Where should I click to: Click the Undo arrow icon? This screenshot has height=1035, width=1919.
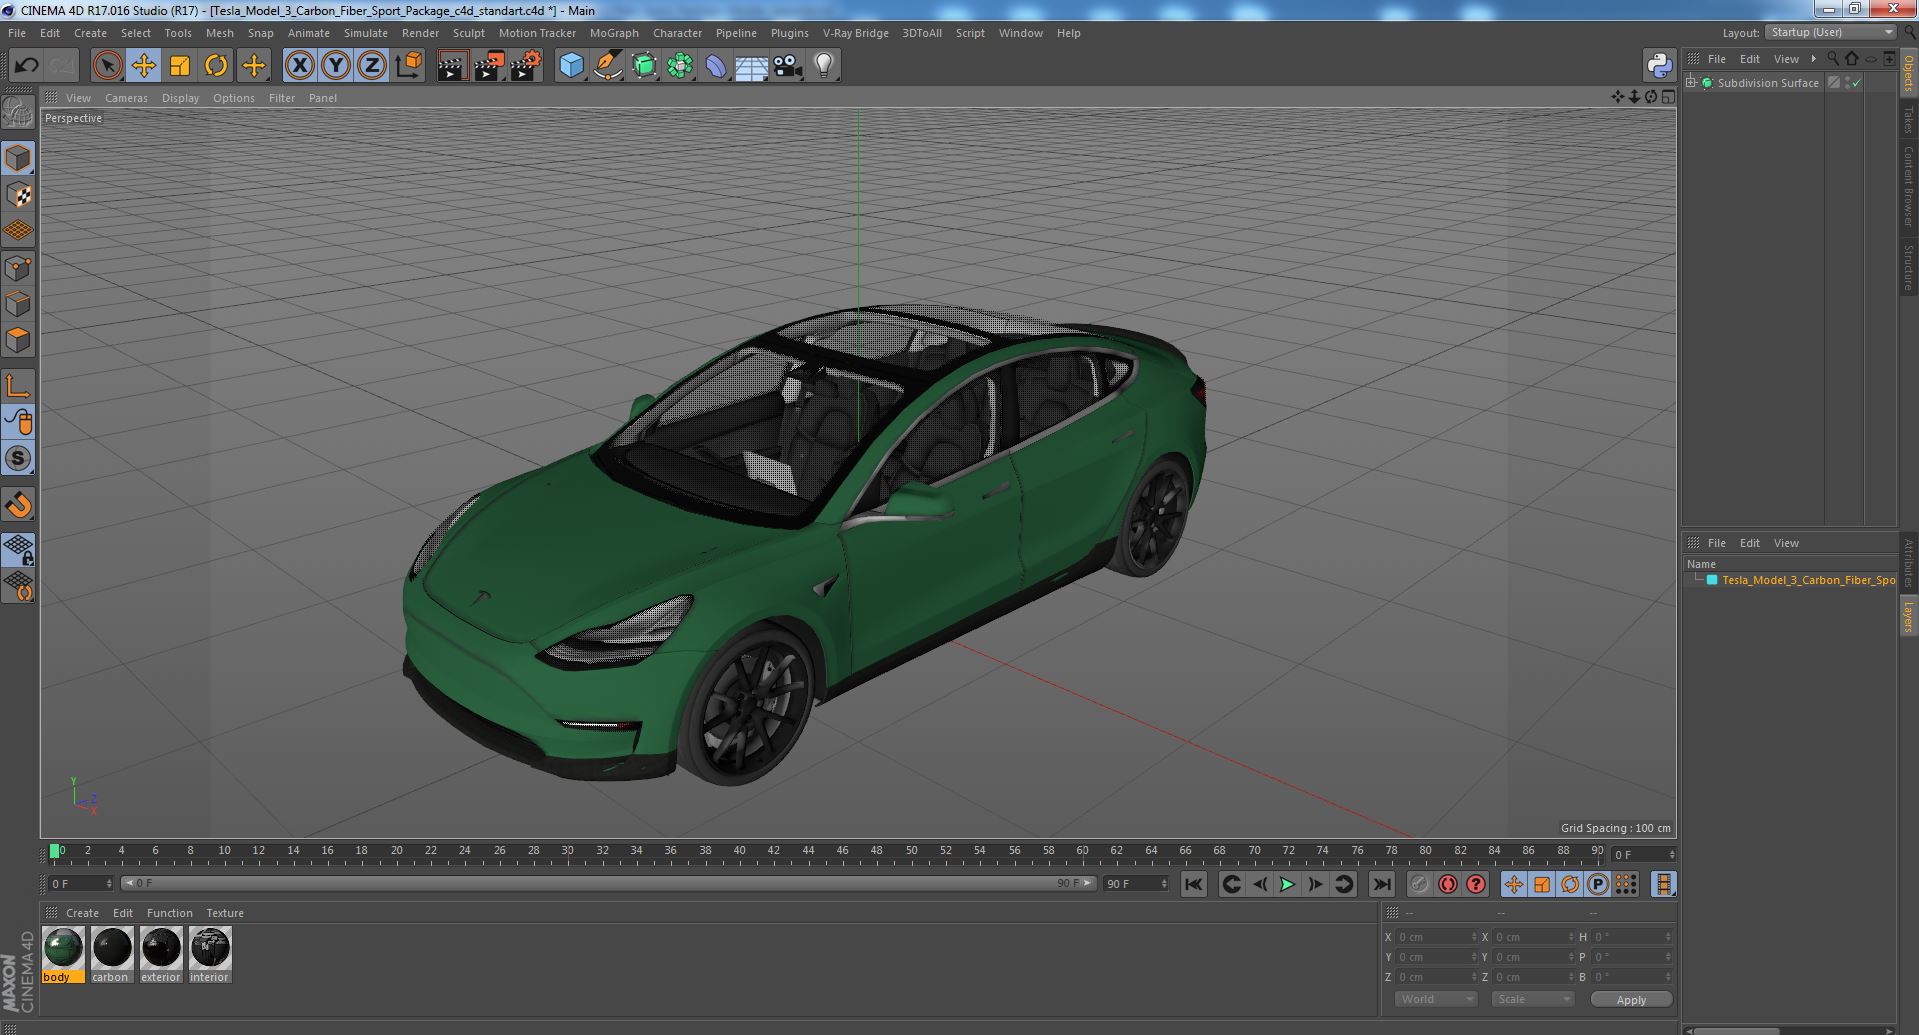click(x=26, y=66)
